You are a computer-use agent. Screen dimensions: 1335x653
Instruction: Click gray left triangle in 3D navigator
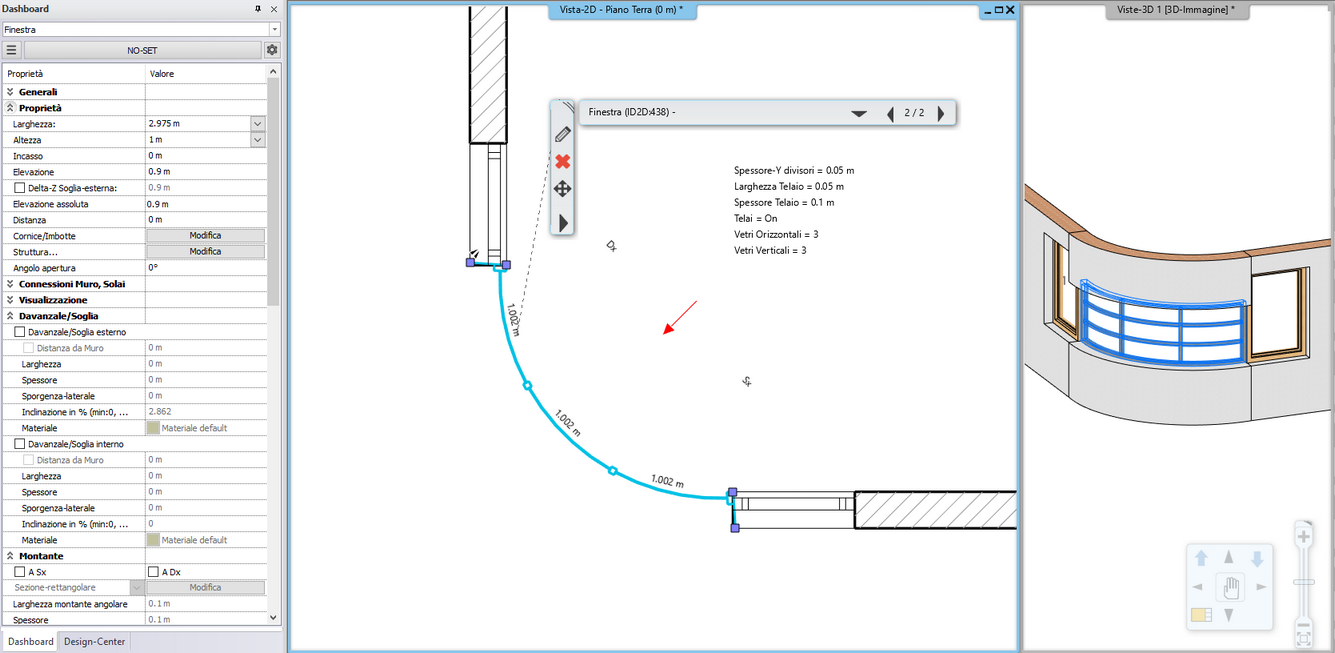pos(1198,587)
